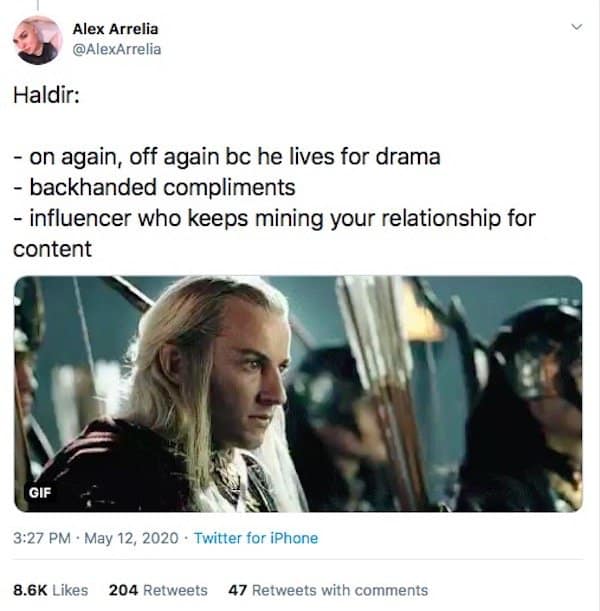The image size is (600, 611).
Task: Open Alex Arrelia's profile avatar
Action: point(38,40)
